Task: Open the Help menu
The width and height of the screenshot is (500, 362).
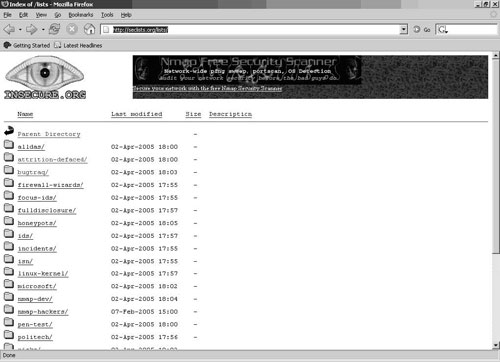Action: (126, 15)
